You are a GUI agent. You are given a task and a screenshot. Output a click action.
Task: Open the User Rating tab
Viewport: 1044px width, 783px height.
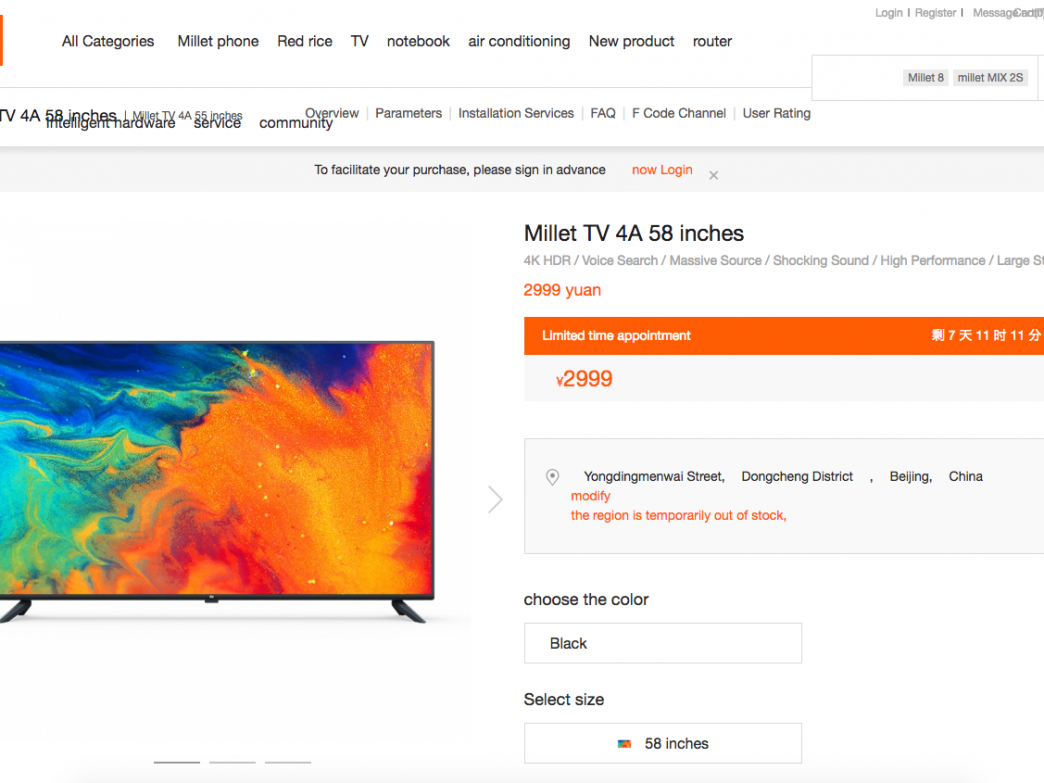click(x=776, y=113)
